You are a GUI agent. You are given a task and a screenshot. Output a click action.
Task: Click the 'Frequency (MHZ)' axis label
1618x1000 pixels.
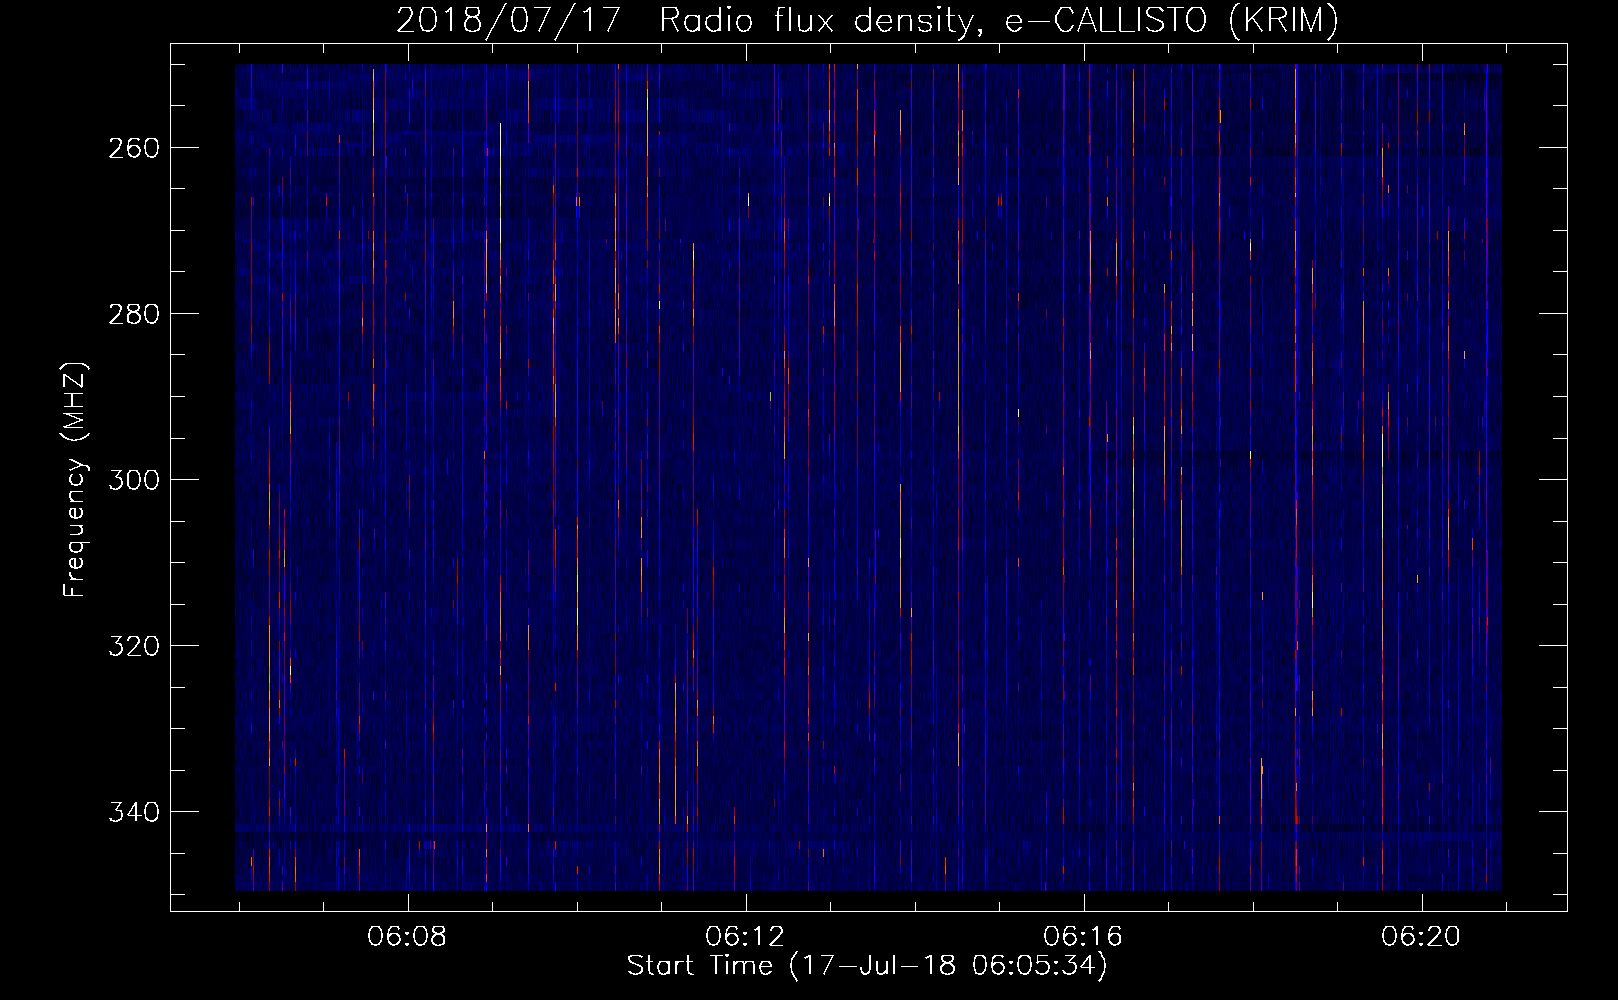[75, 479]
